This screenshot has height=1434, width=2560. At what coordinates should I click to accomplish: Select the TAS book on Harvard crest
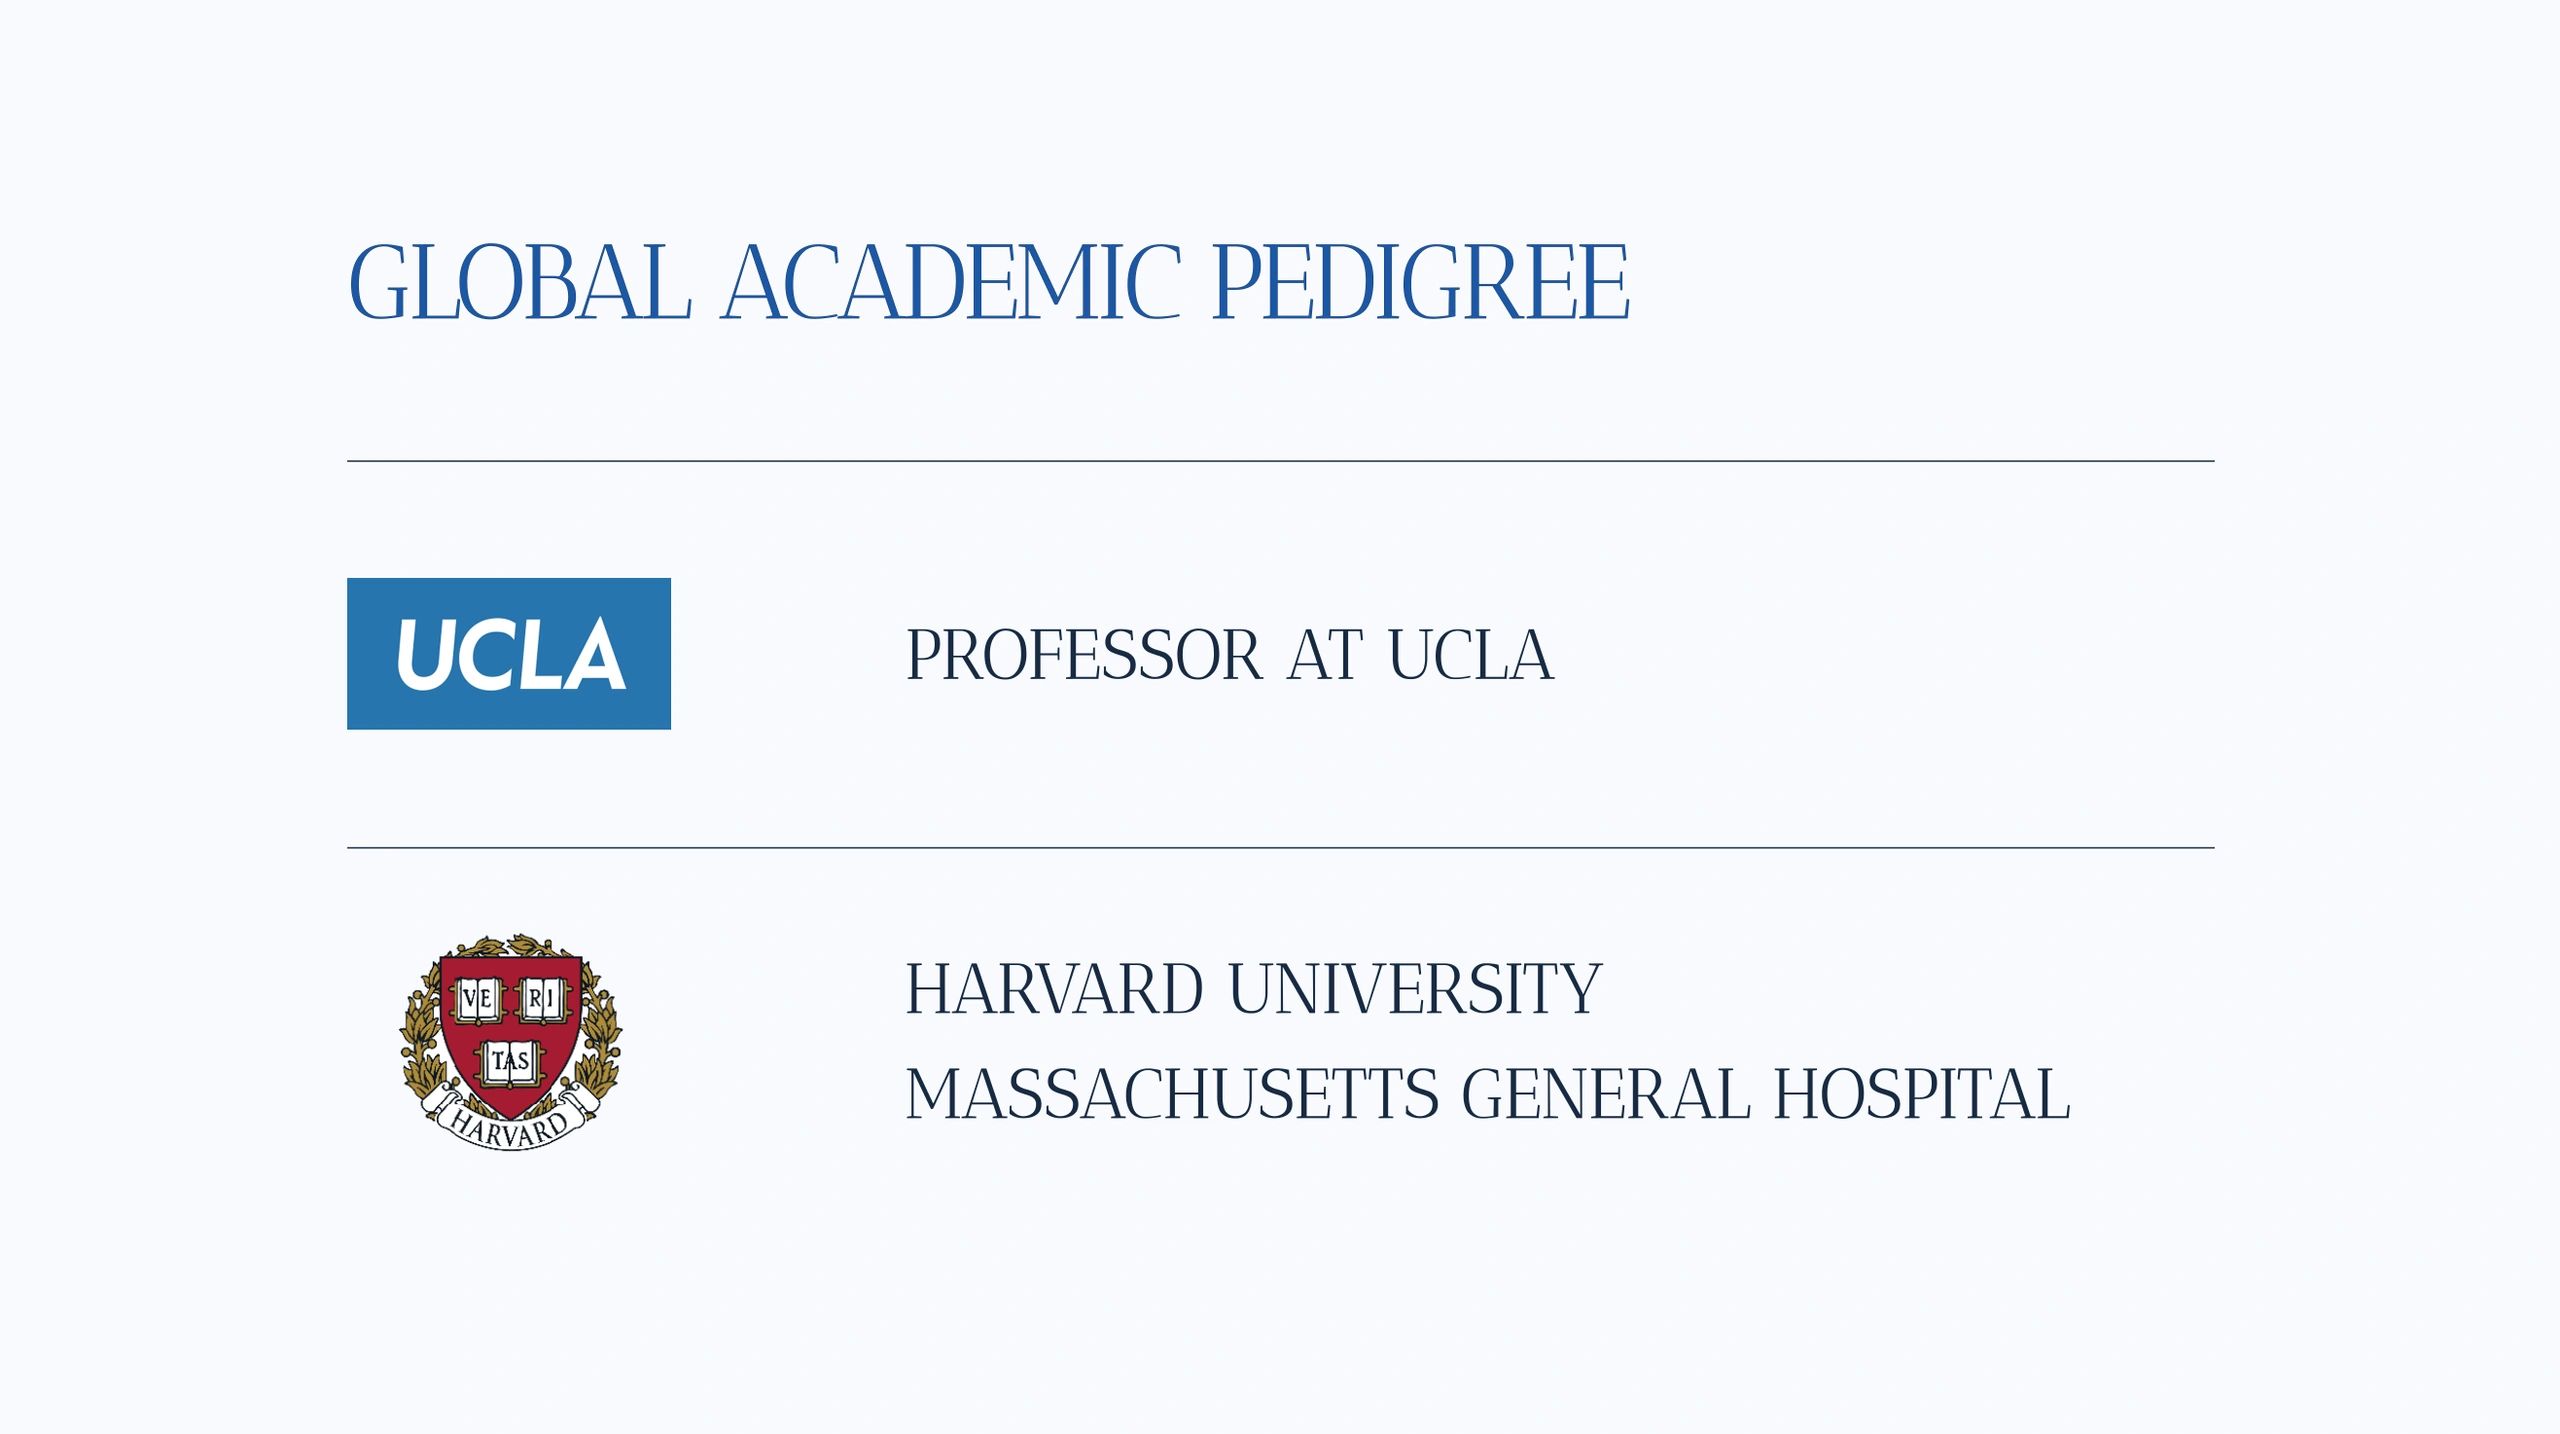(x=511, y=1061)
